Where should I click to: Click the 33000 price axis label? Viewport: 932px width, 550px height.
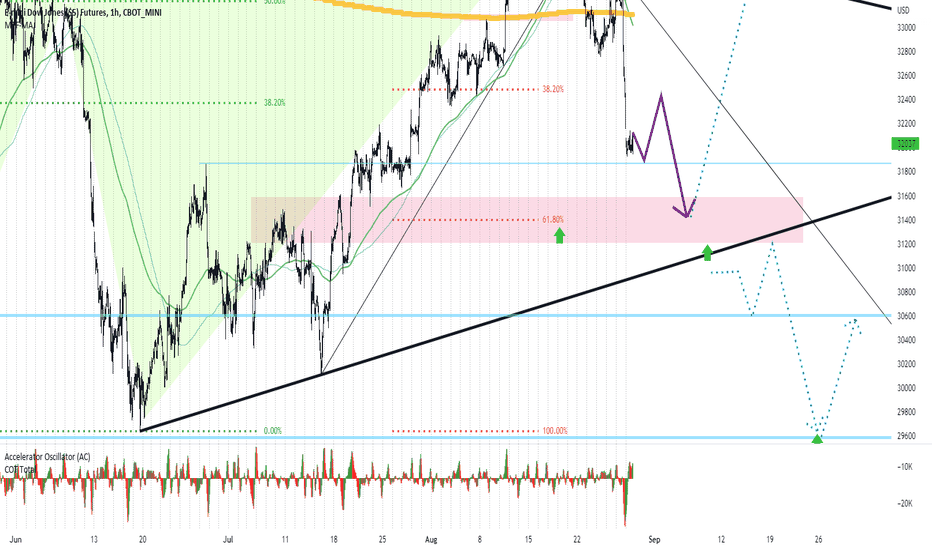click(906, 27)
